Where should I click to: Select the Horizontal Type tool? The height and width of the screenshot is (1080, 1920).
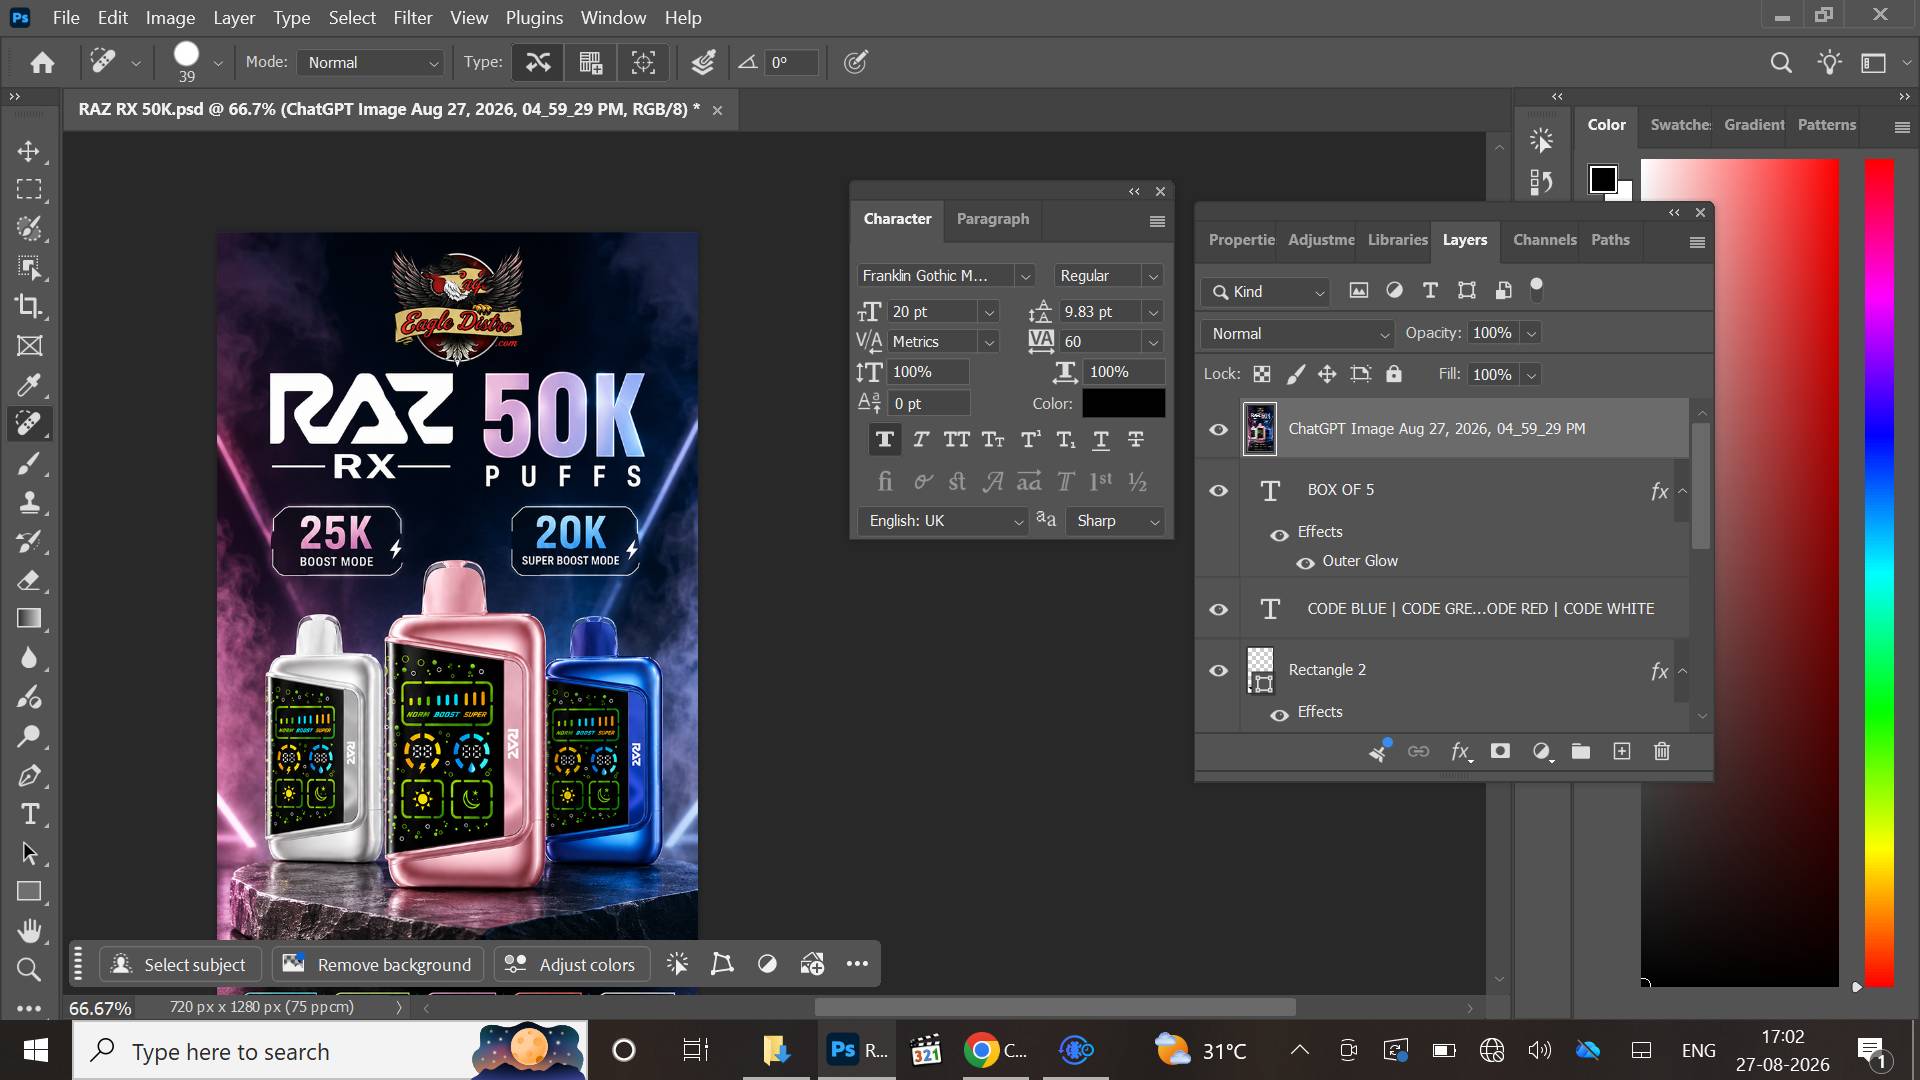[x=29, y=814]
